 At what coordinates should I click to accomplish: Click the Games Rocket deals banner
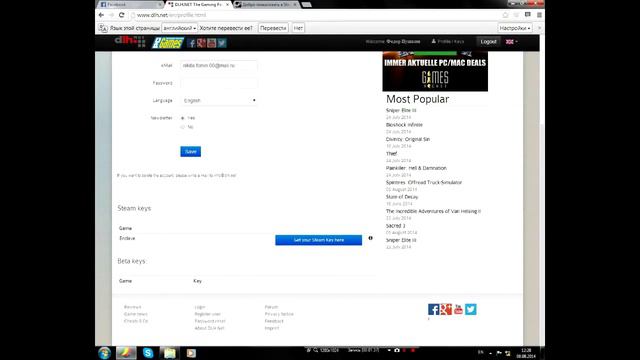pos(435,71)
